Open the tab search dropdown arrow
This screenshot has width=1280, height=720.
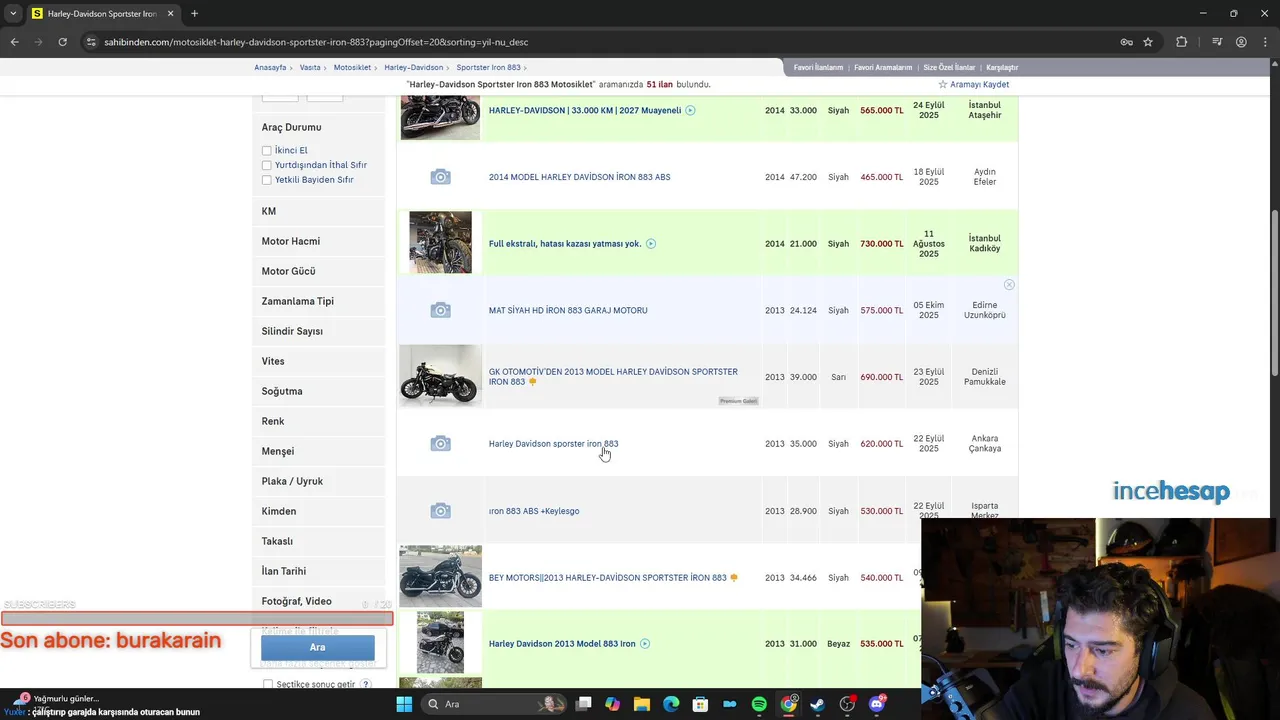coord(13,14)
